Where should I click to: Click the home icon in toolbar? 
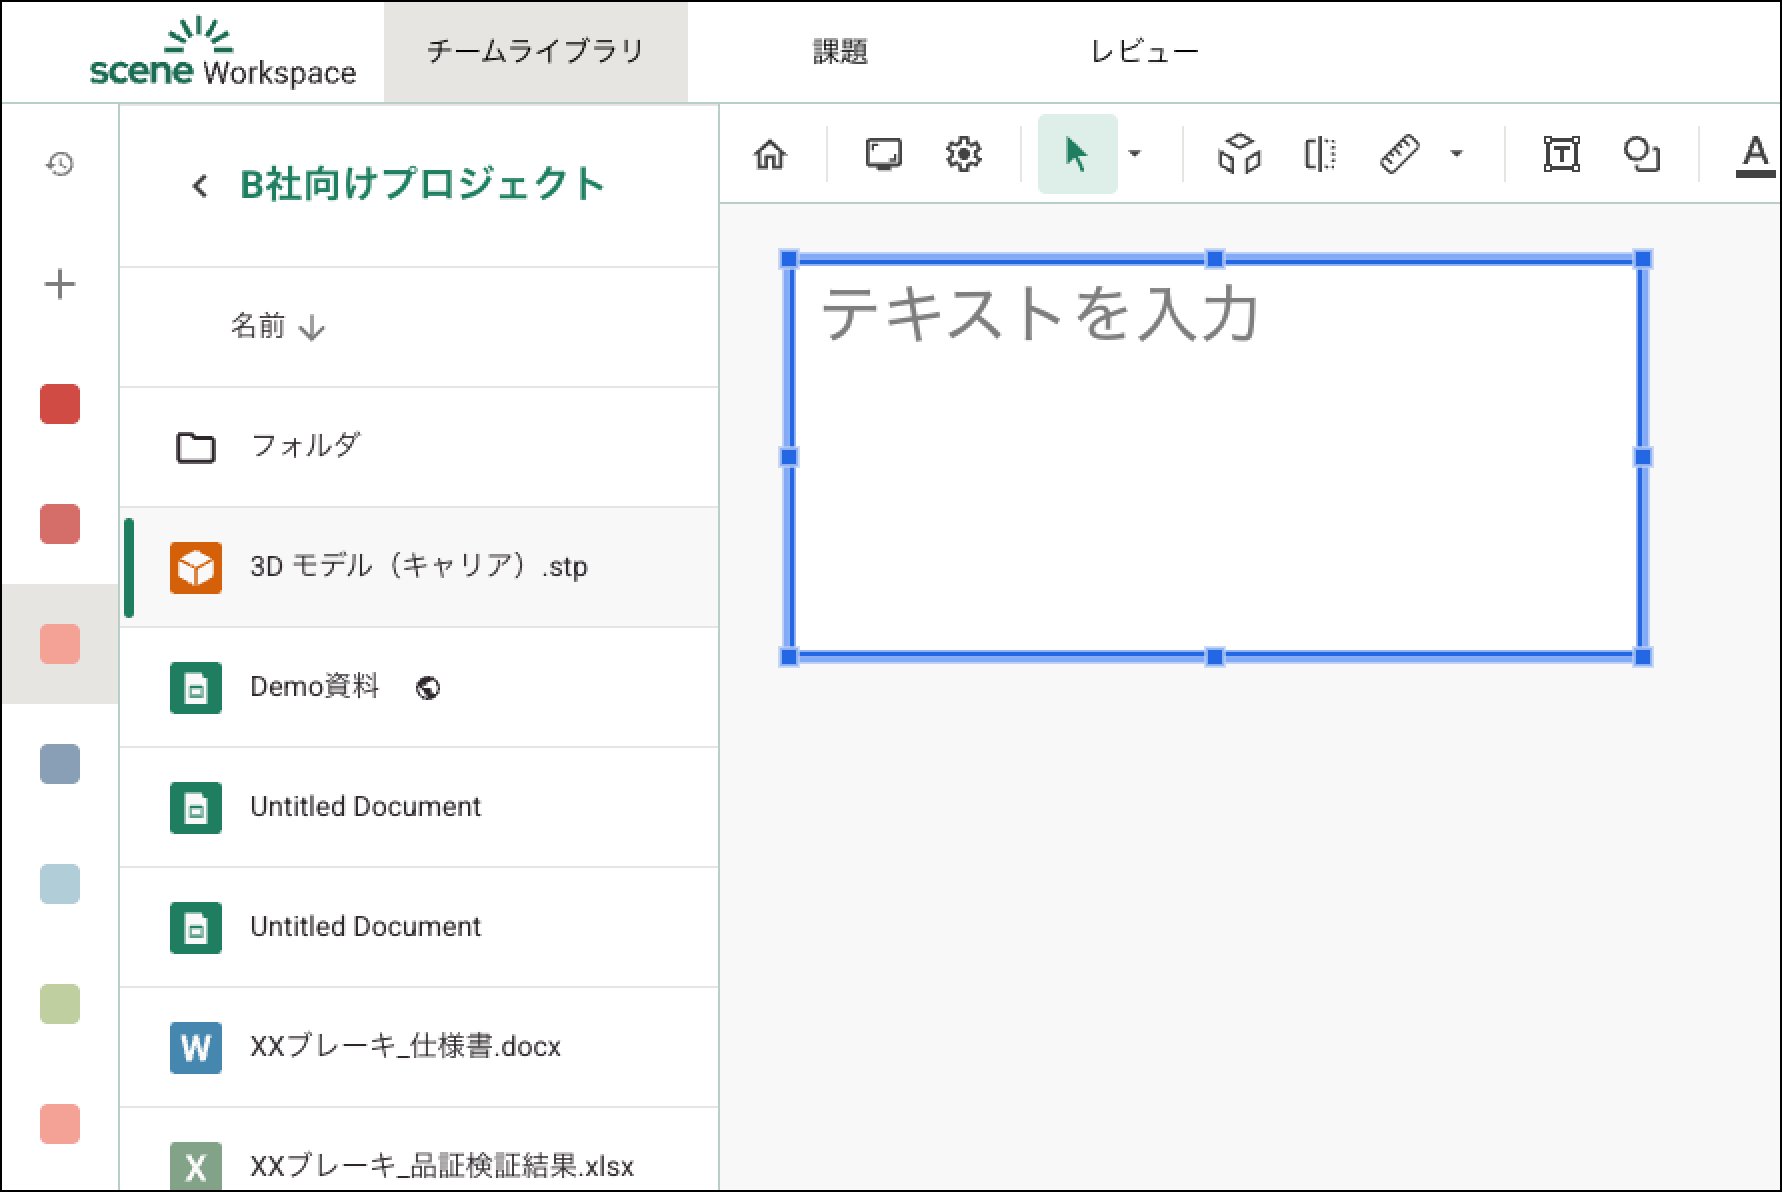click(770, 155)
